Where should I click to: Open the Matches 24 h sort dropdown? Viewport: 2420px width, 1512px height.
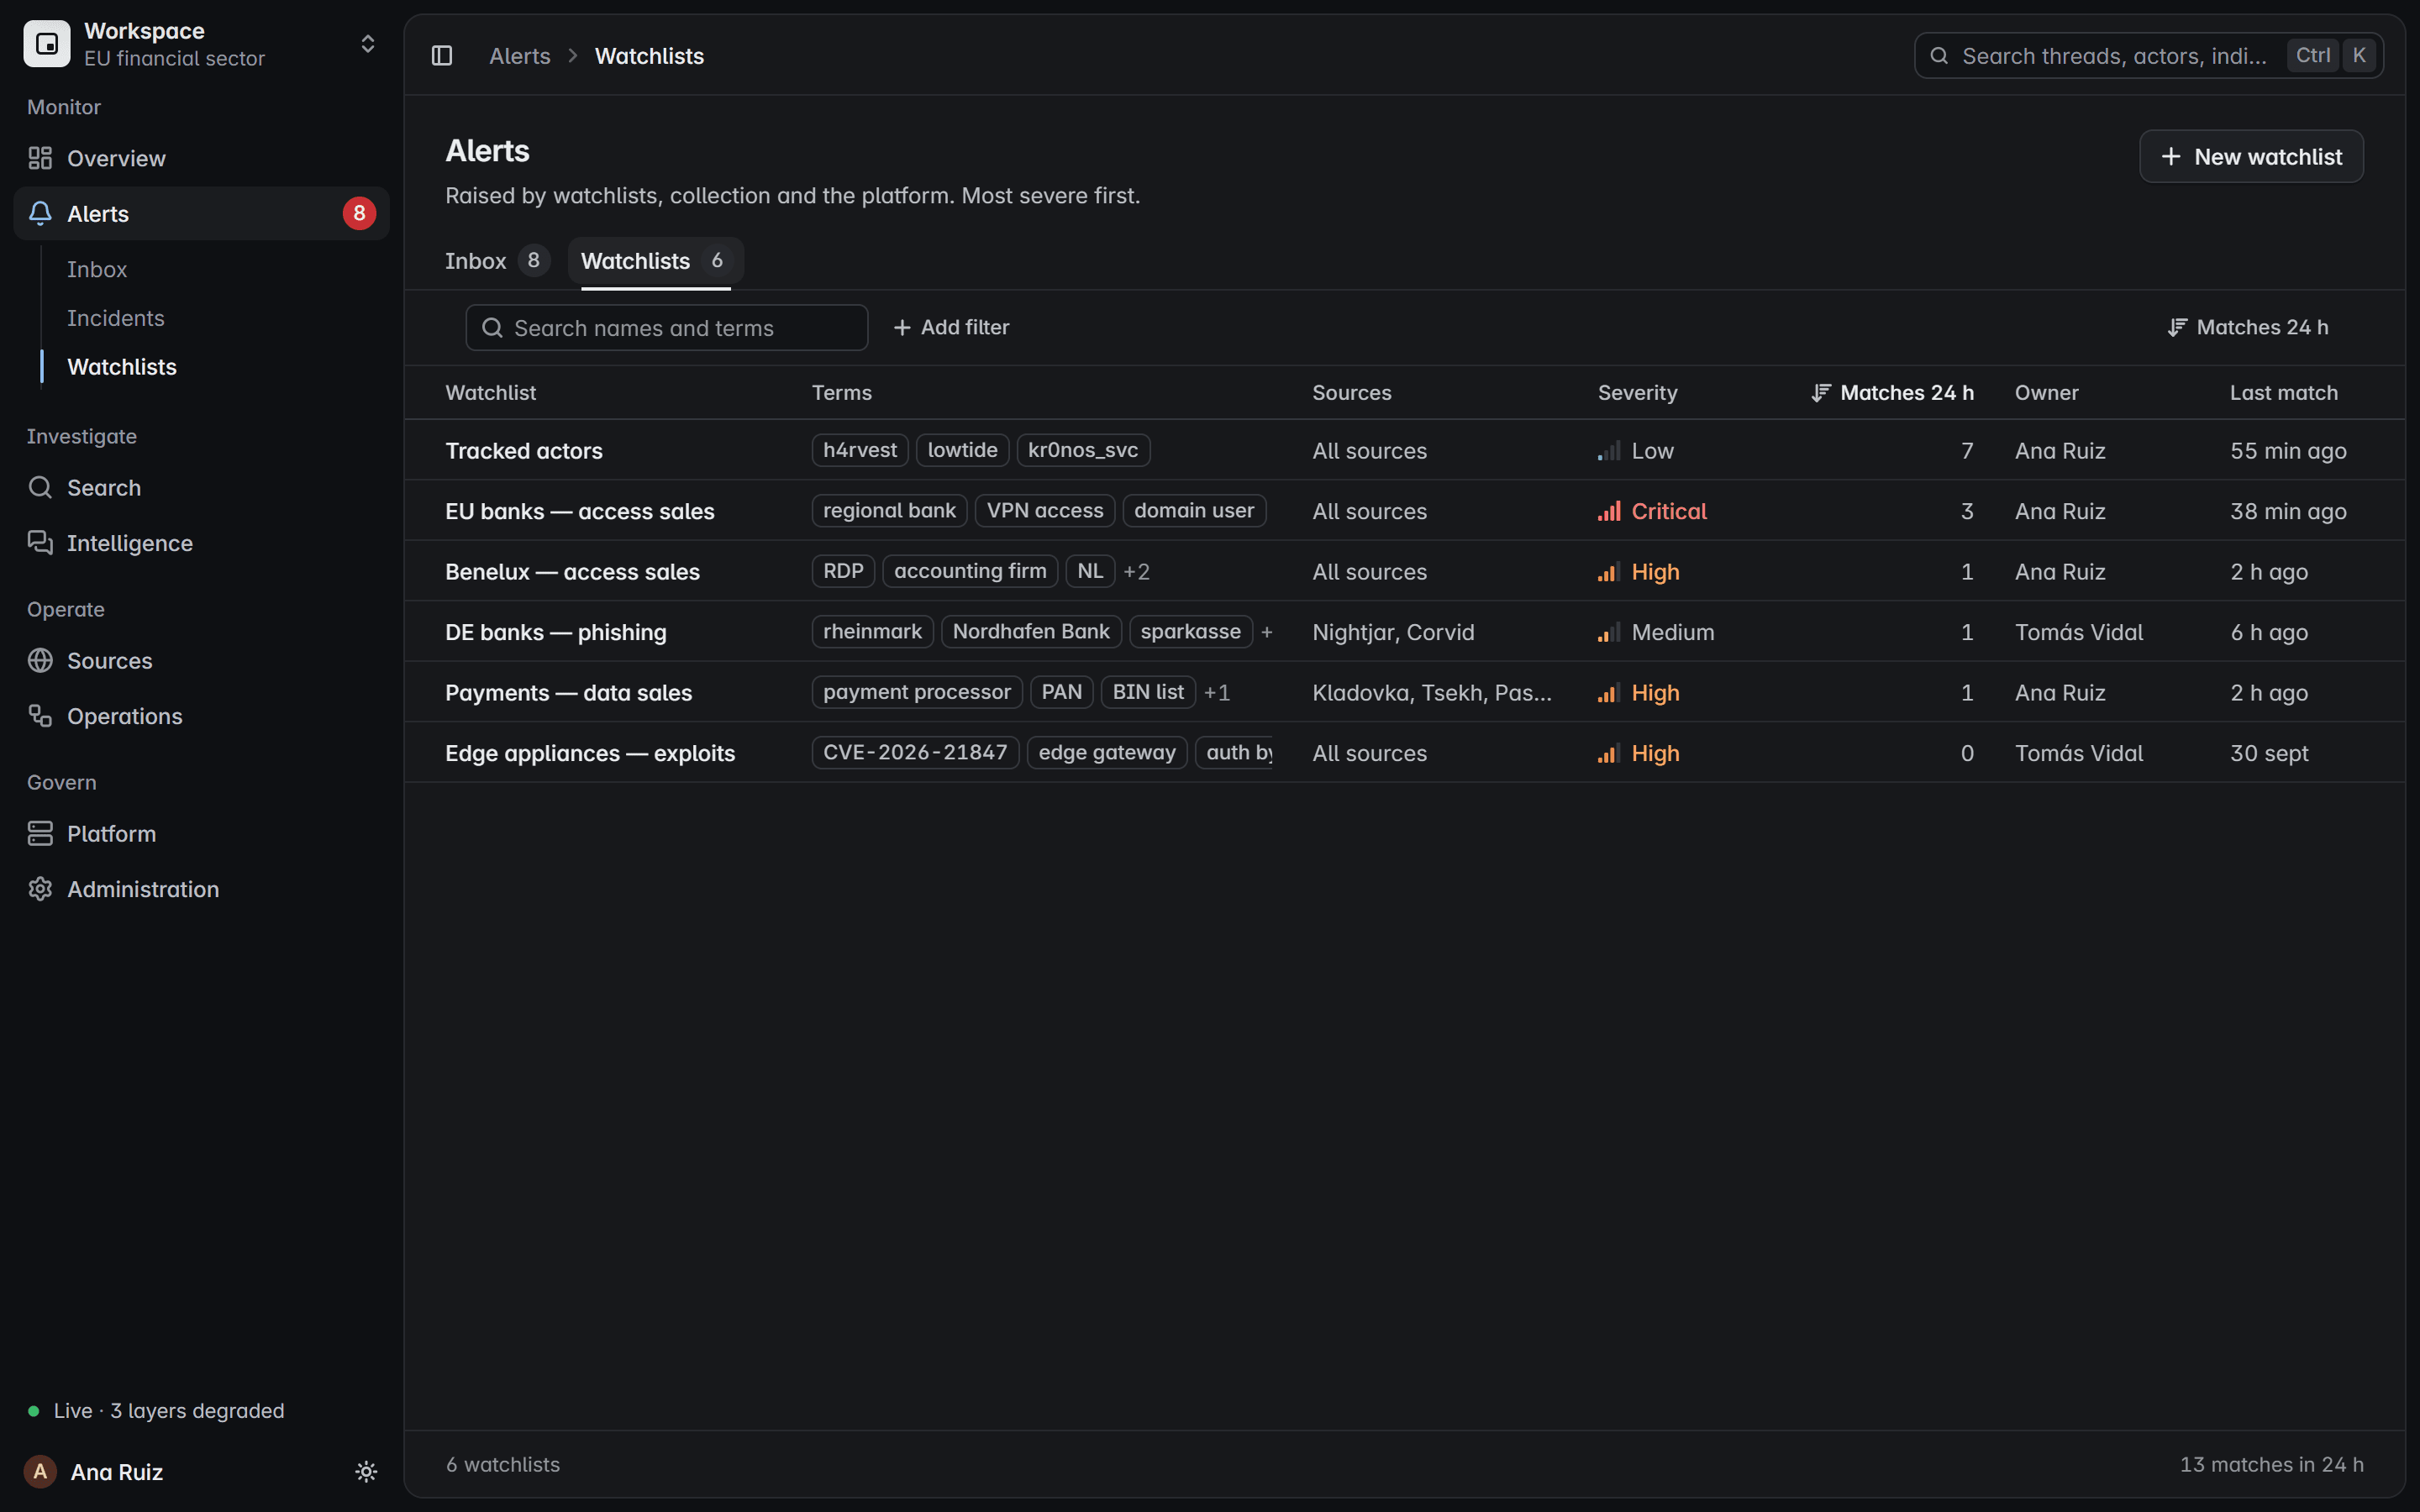point(2248,328)
